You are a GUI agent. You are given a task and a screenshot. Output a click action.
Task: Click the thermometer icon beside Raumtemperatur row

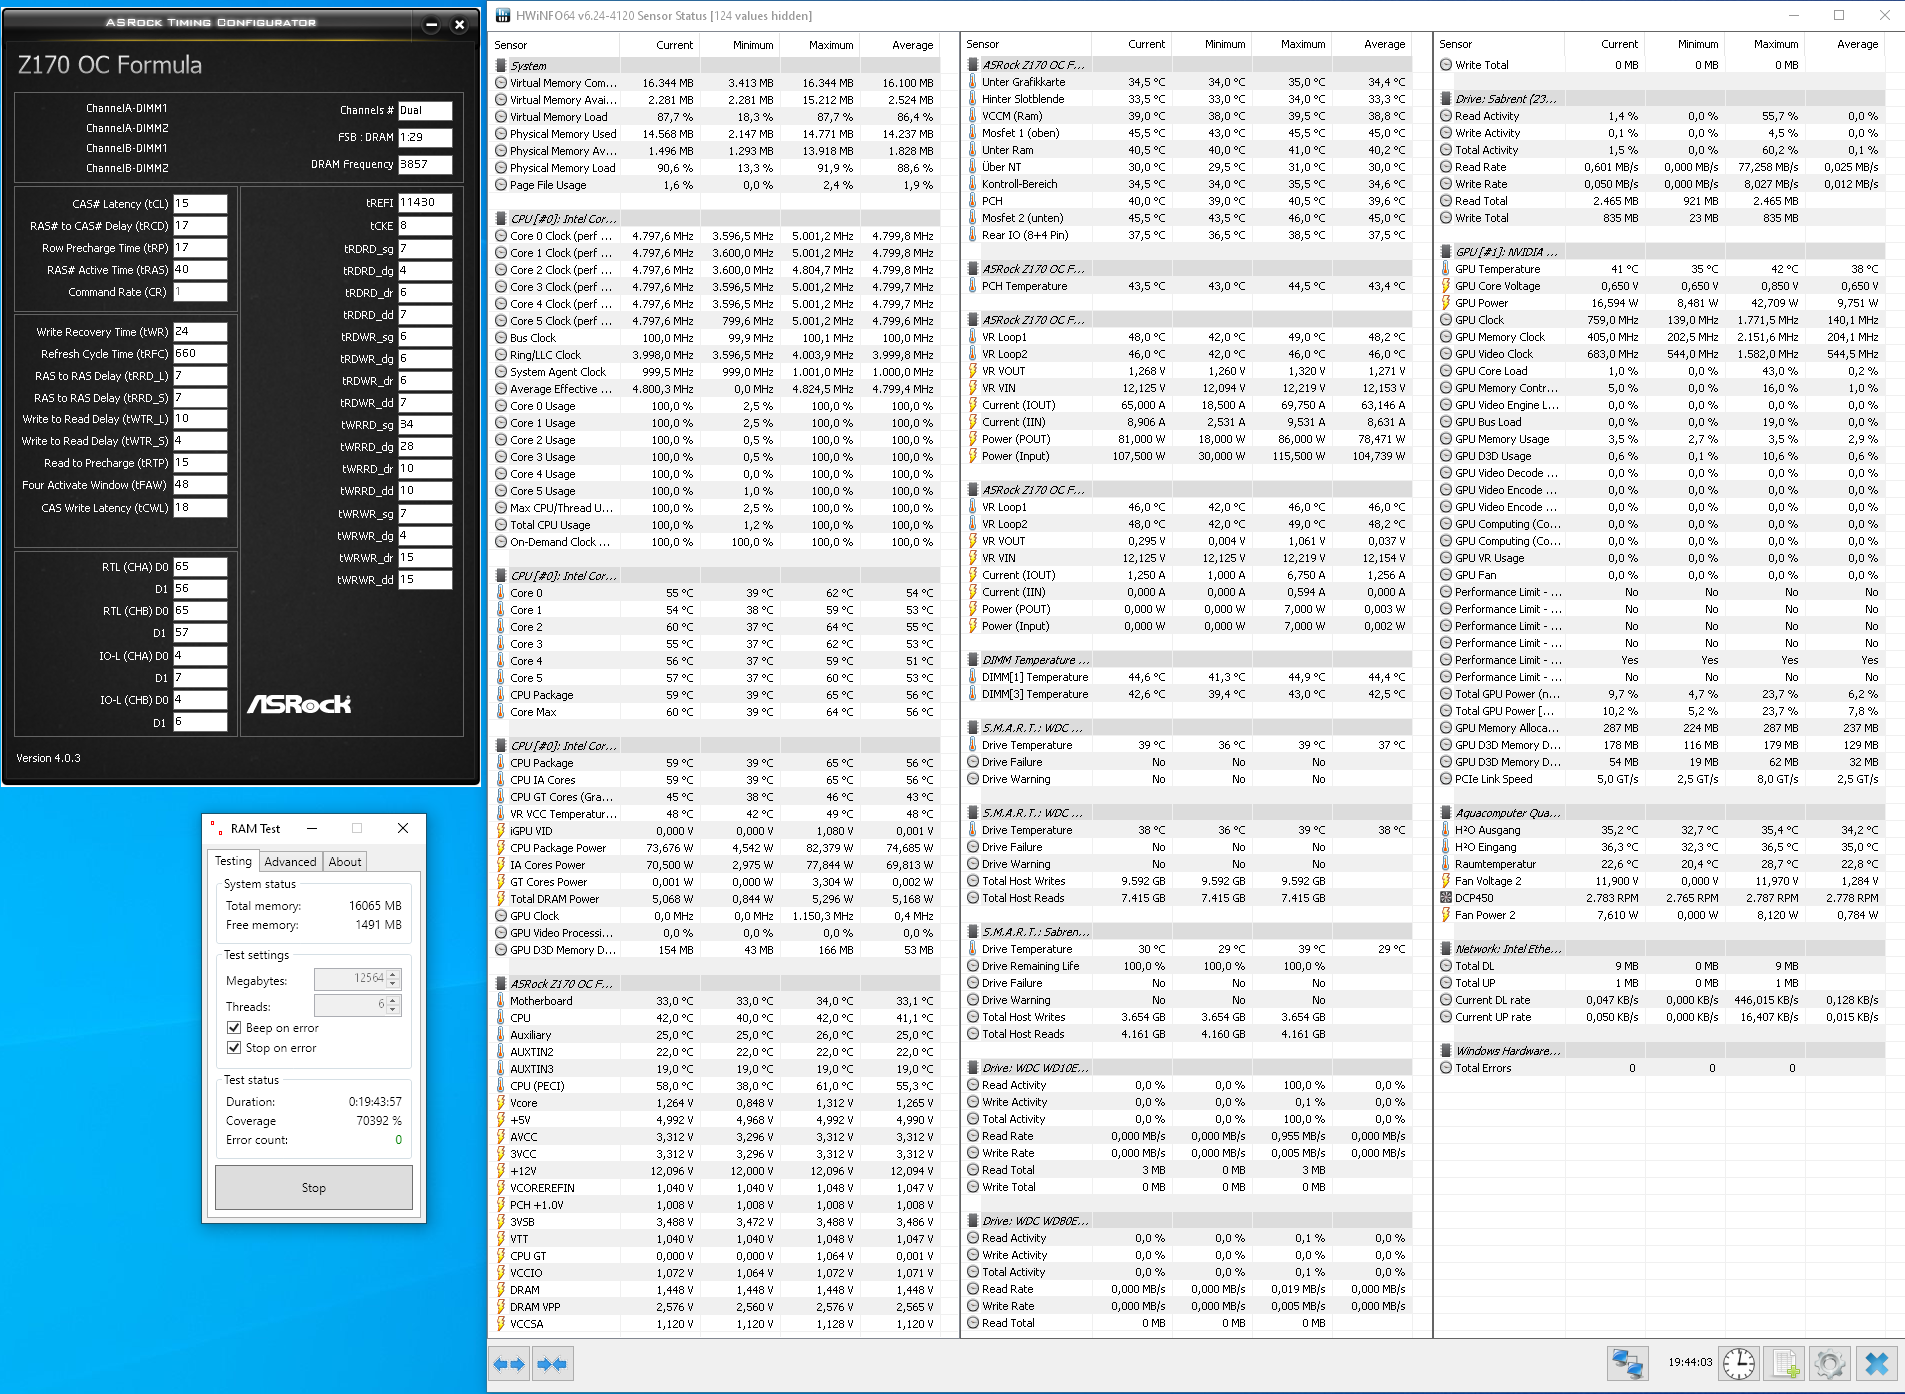(1446, 864)
